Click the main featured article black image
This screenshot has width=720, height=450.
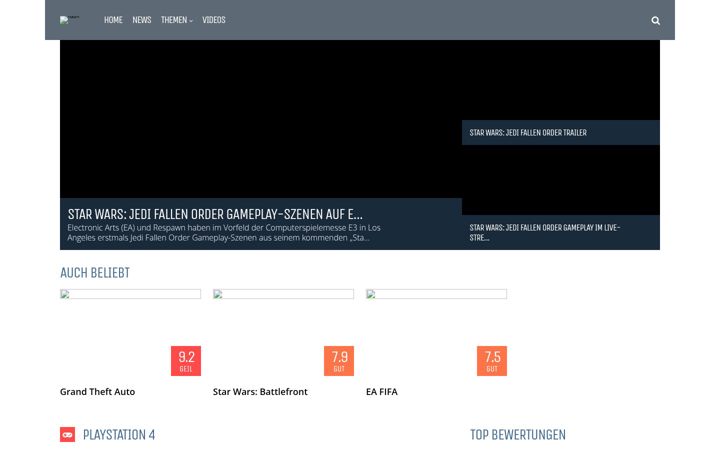261,119
